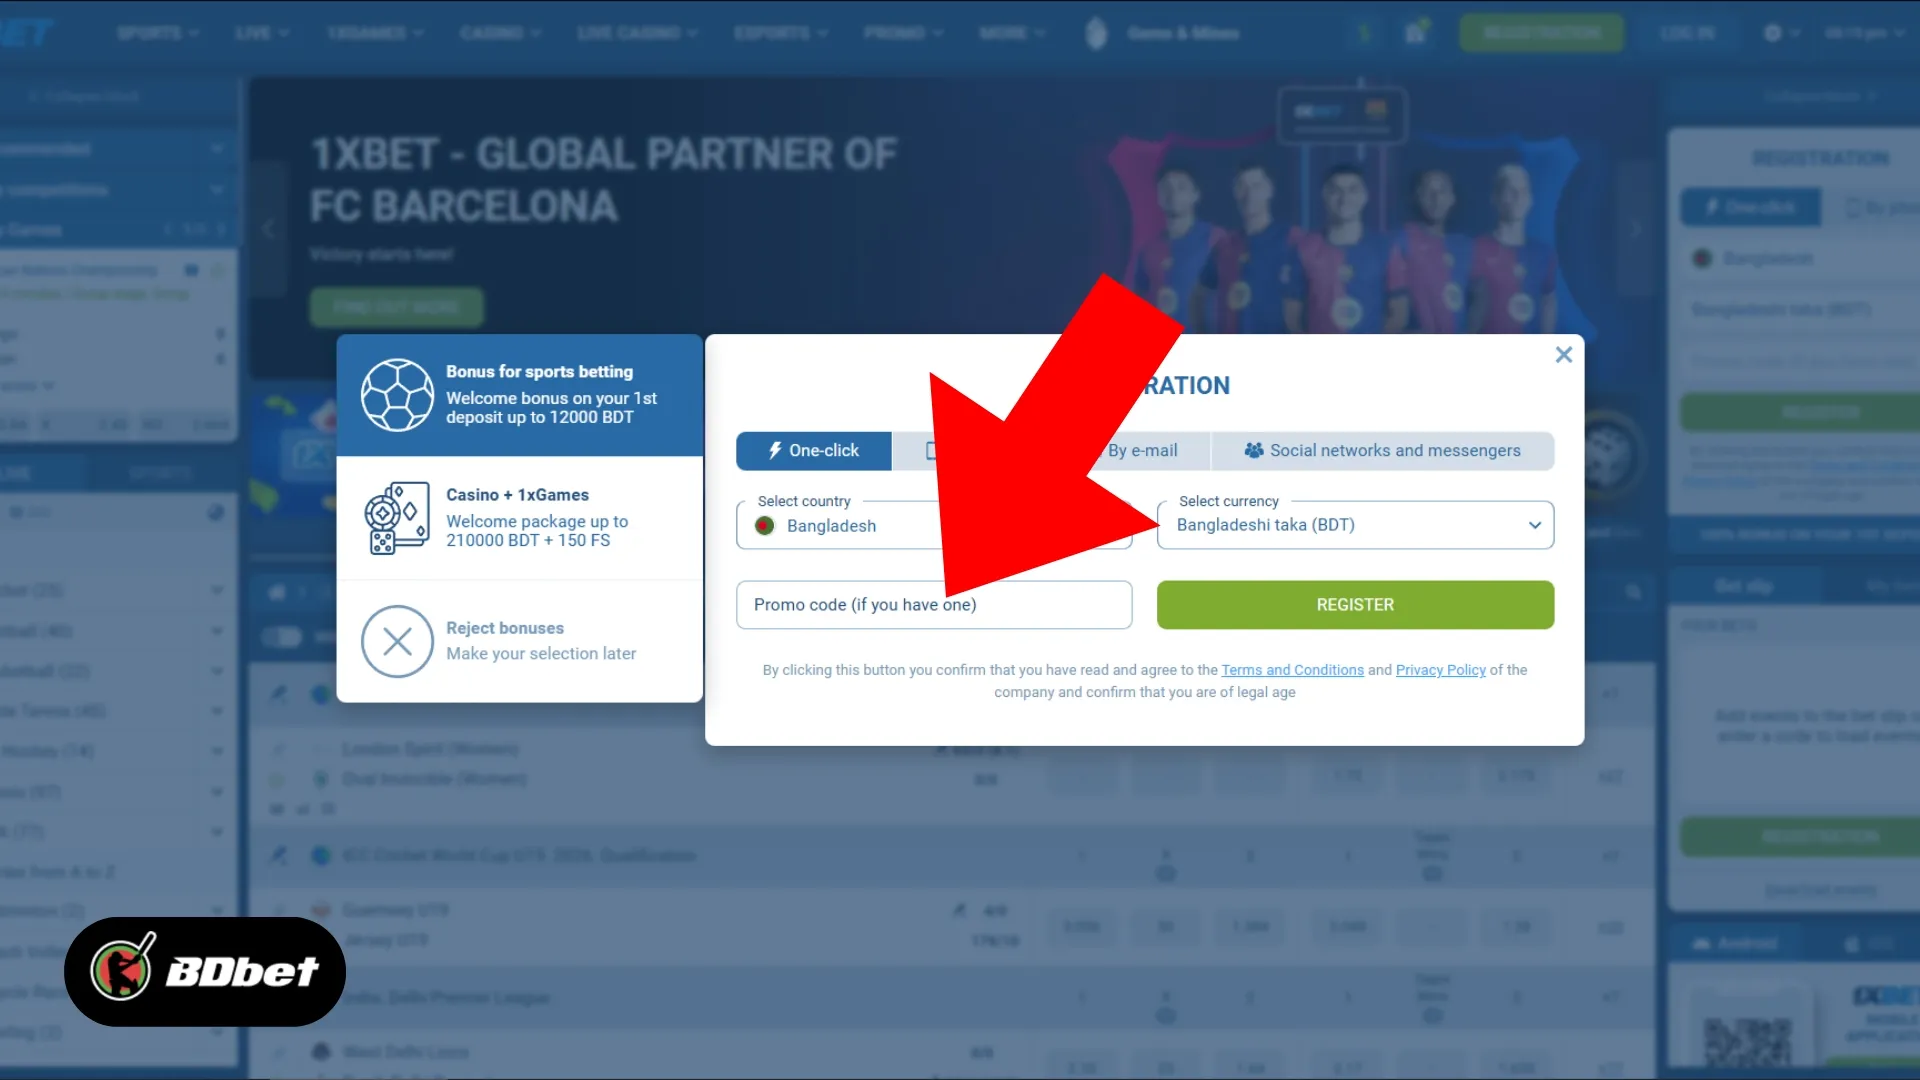This screenshot has height=1080, width=1920.
Task: Click the Bangladesh flag icon in country field
Action: pos(765,526)
